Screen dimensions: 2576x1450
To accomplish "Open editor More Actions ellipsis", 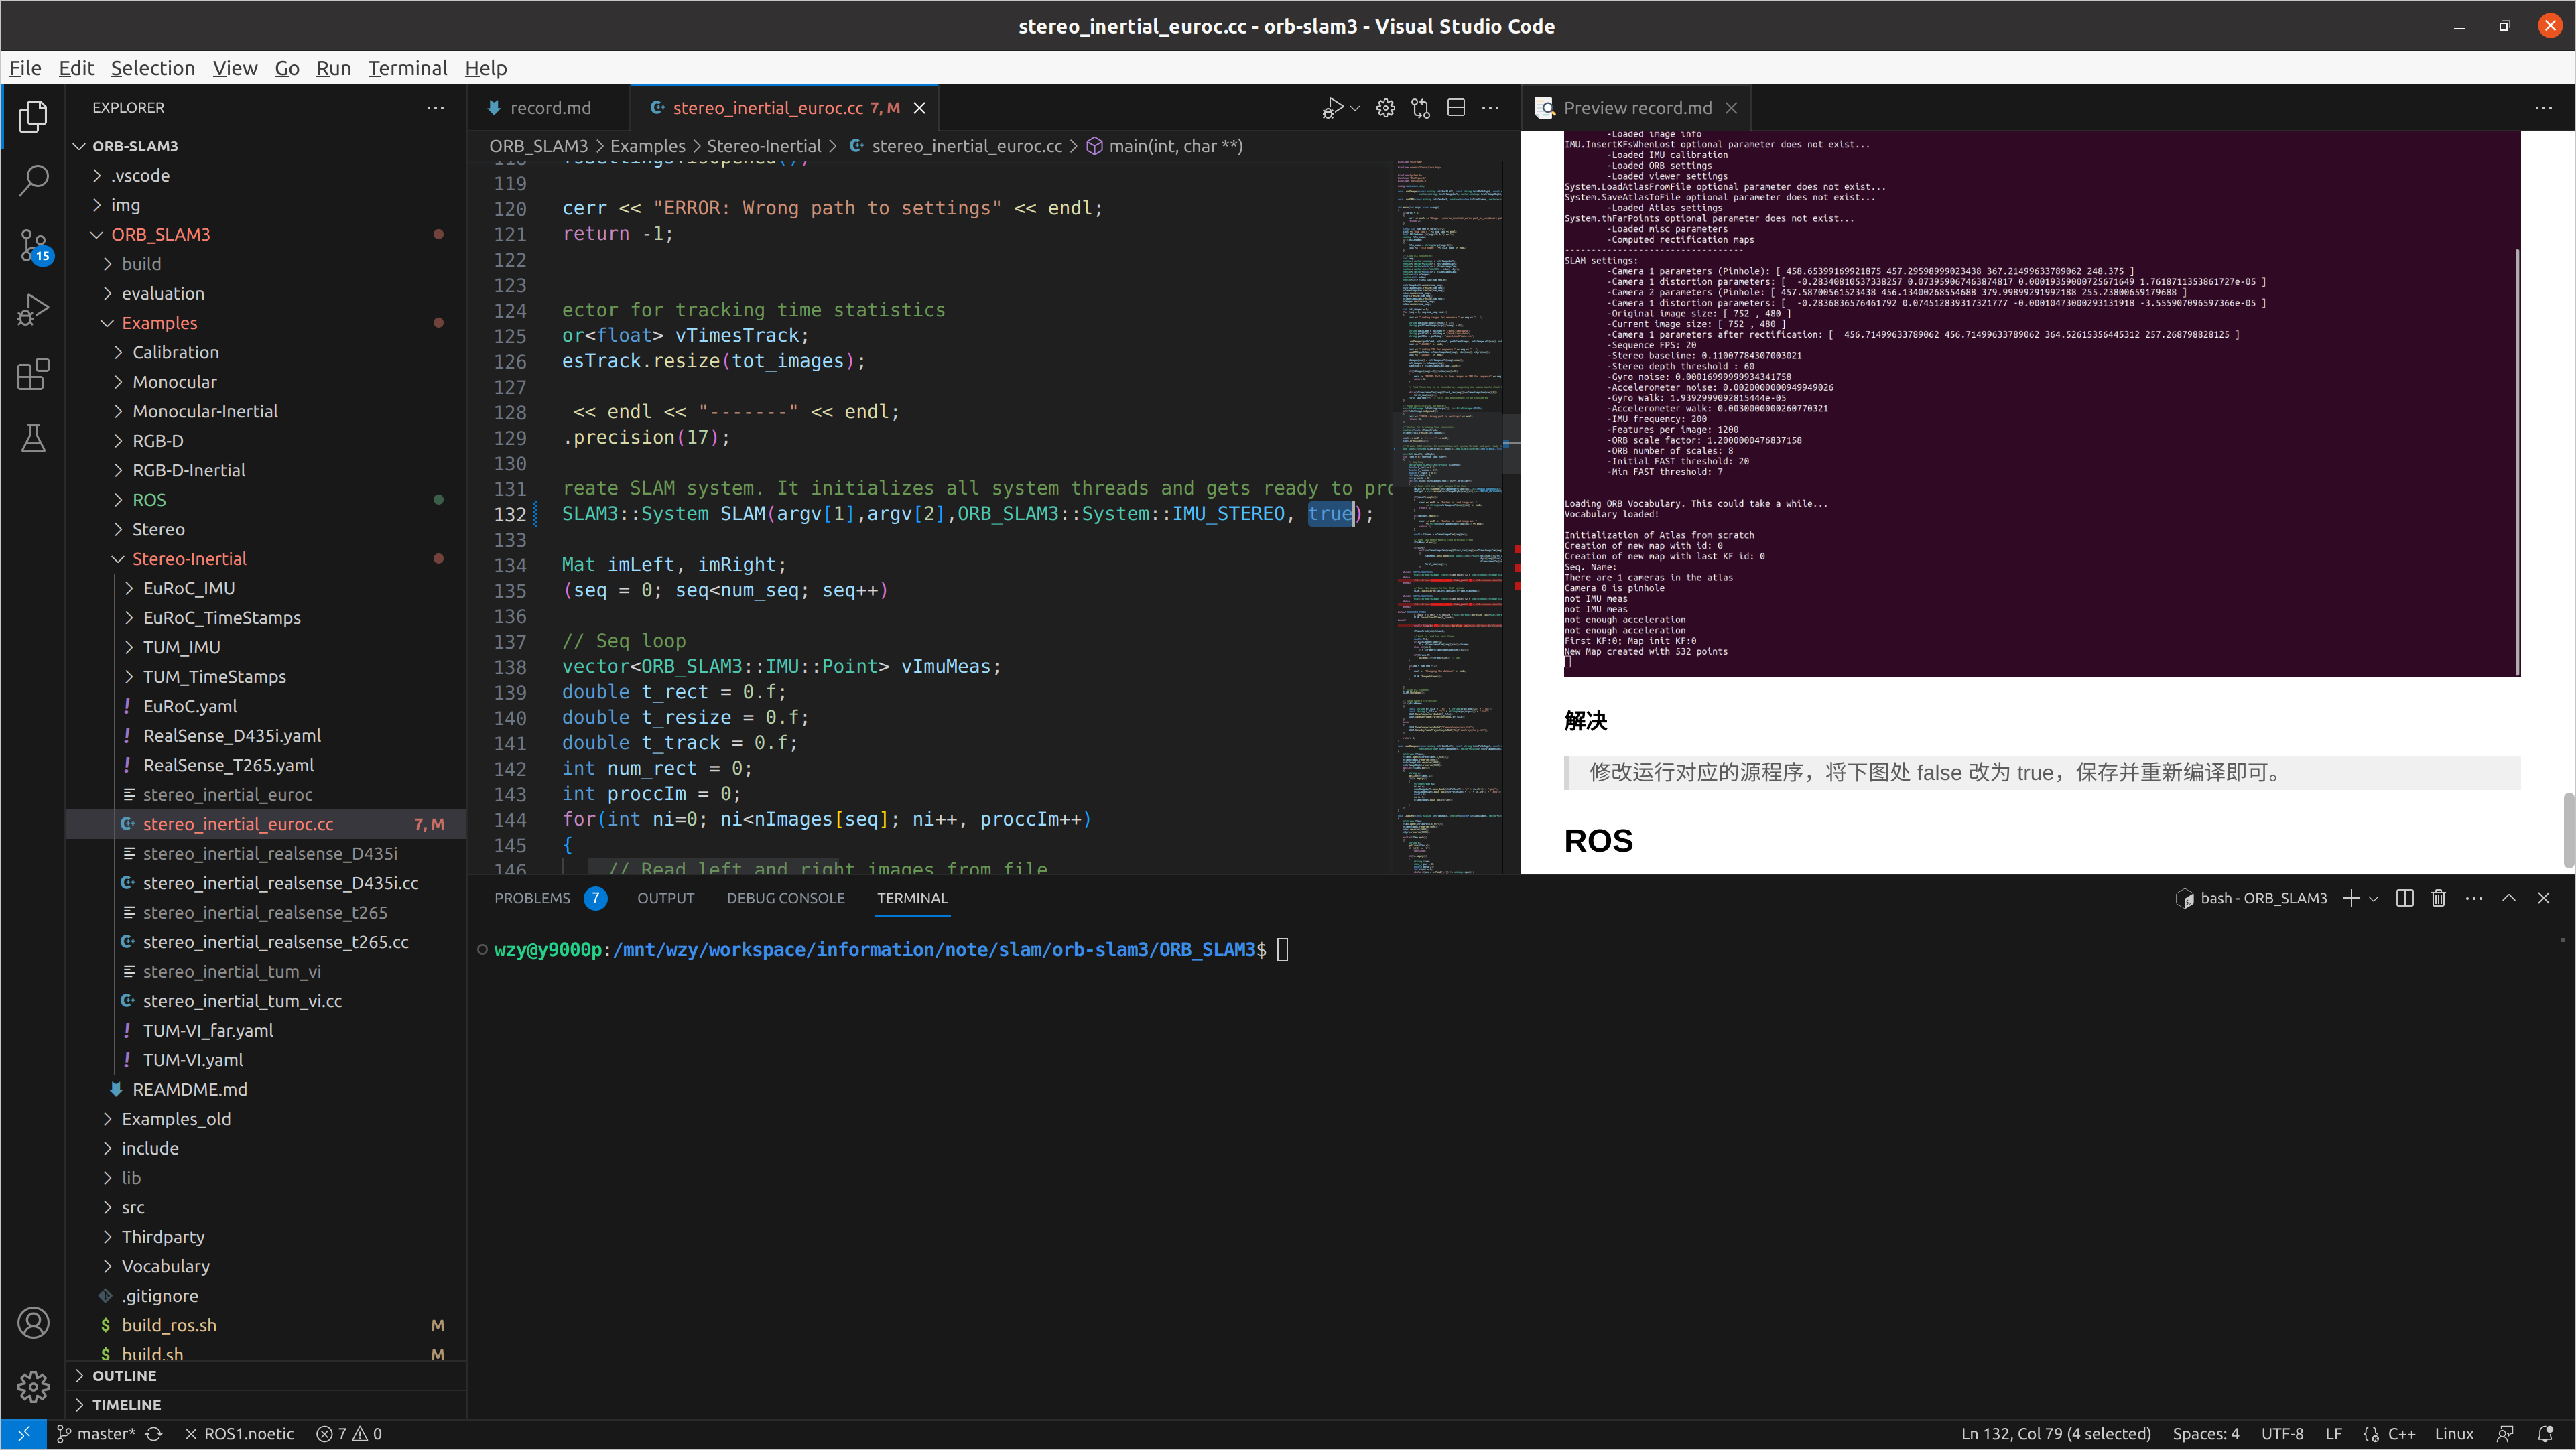I will tap(1491, 108).
